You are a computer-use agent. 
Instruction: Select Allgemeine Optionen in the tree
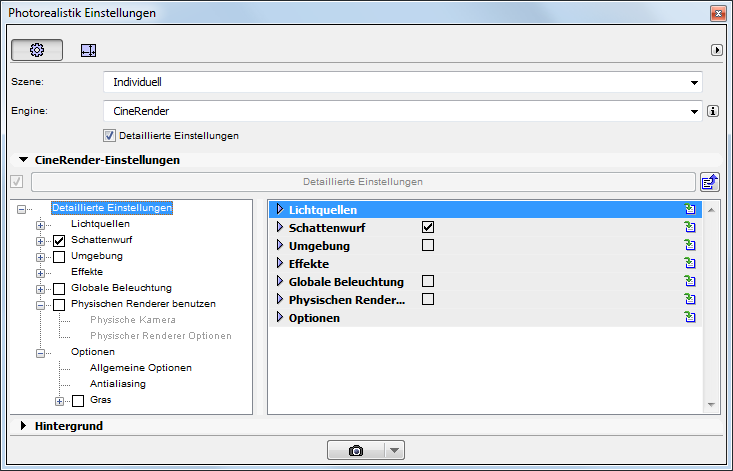coord(141,368)
